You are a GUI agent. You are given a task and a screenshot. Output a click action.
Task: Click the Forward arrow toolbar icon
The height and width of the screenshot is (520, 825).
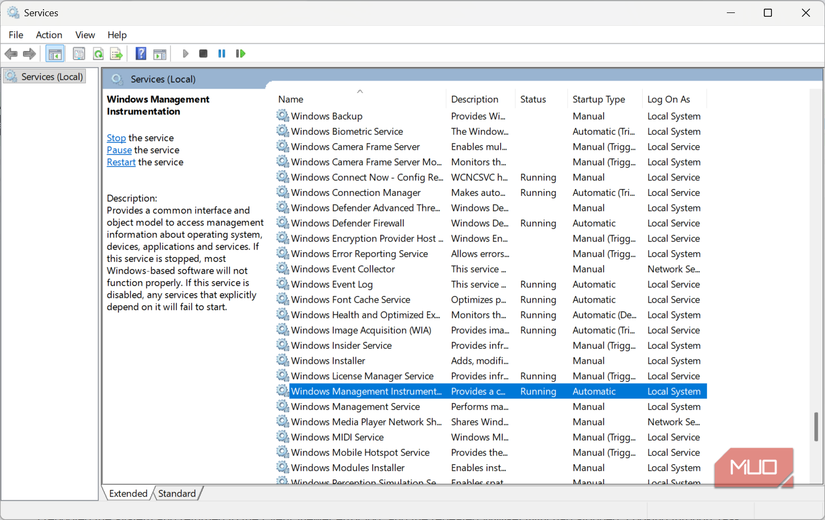(x=29, y=54)
